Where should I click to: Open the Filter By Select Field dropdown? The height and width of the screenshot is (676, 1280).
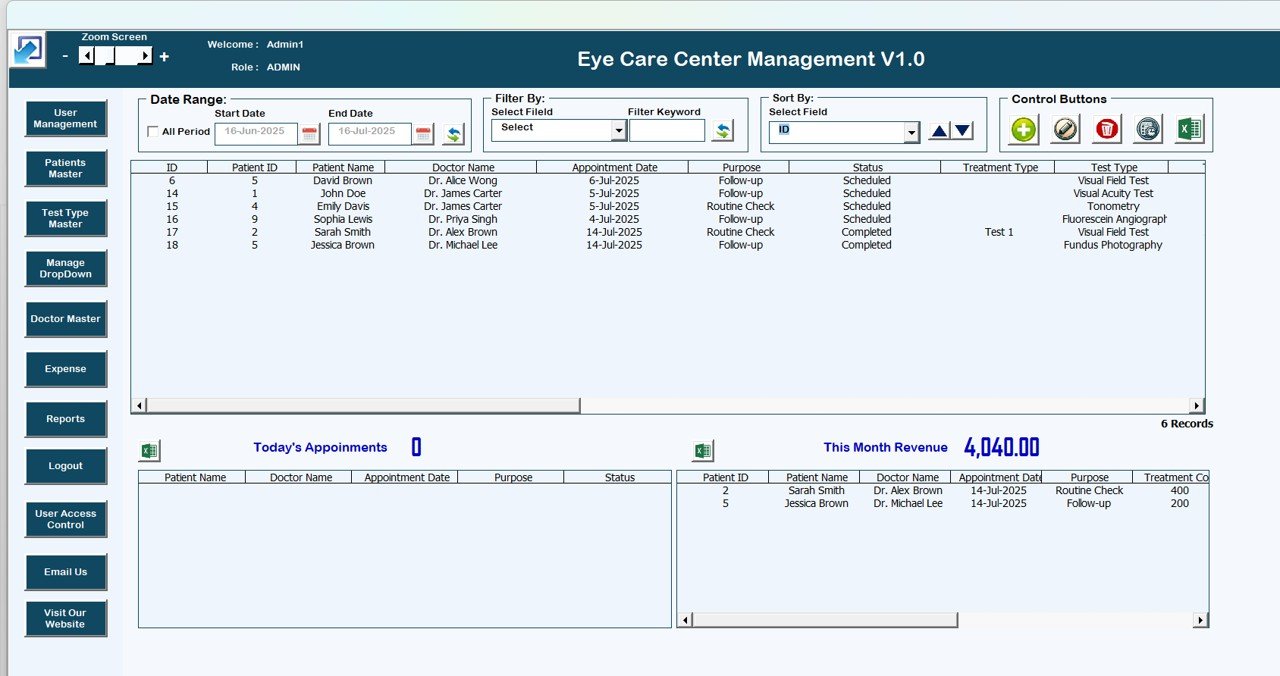pos(620,129)
